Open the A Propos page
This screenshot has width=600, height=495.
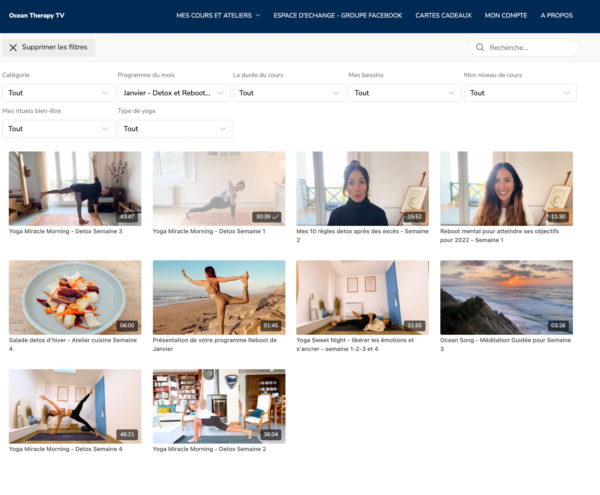[557, 15]
